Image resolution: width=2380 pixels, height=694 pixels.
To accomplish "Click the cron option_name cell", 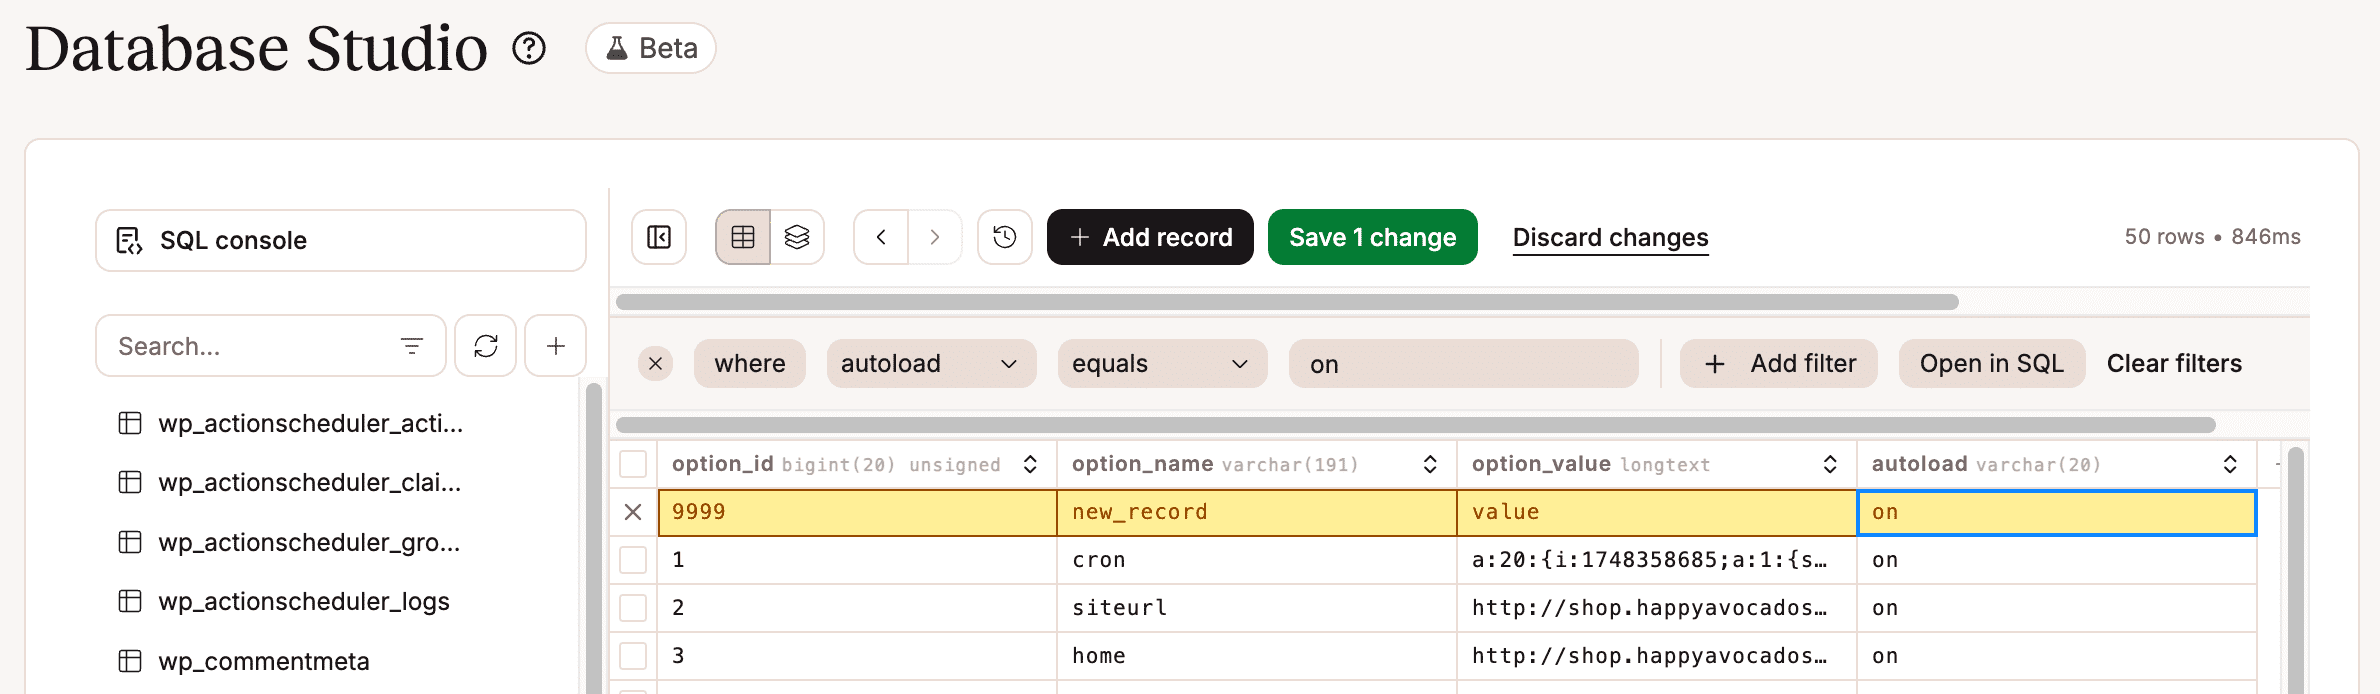I will pos(1257,560).
